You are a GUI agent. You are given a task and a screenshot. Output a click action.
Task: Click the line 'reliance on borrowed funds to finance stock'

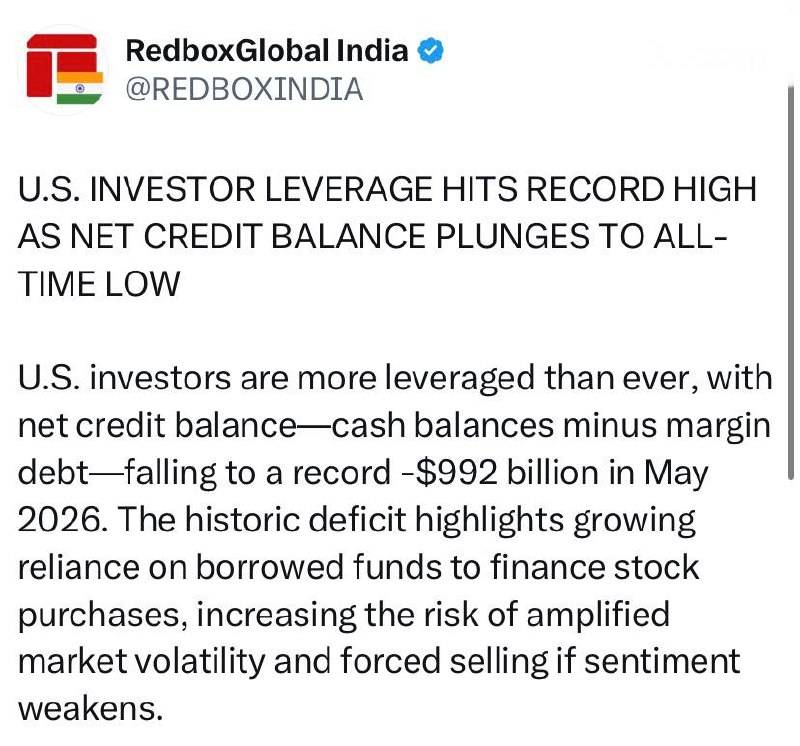click(x=359, y=567)
